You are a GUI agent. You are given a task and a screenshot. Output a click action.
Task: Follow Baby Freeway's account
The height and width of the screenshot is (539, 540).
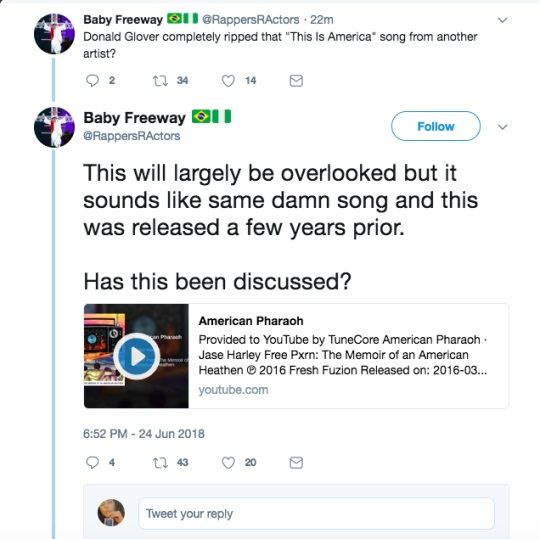(x=436, y=126)
